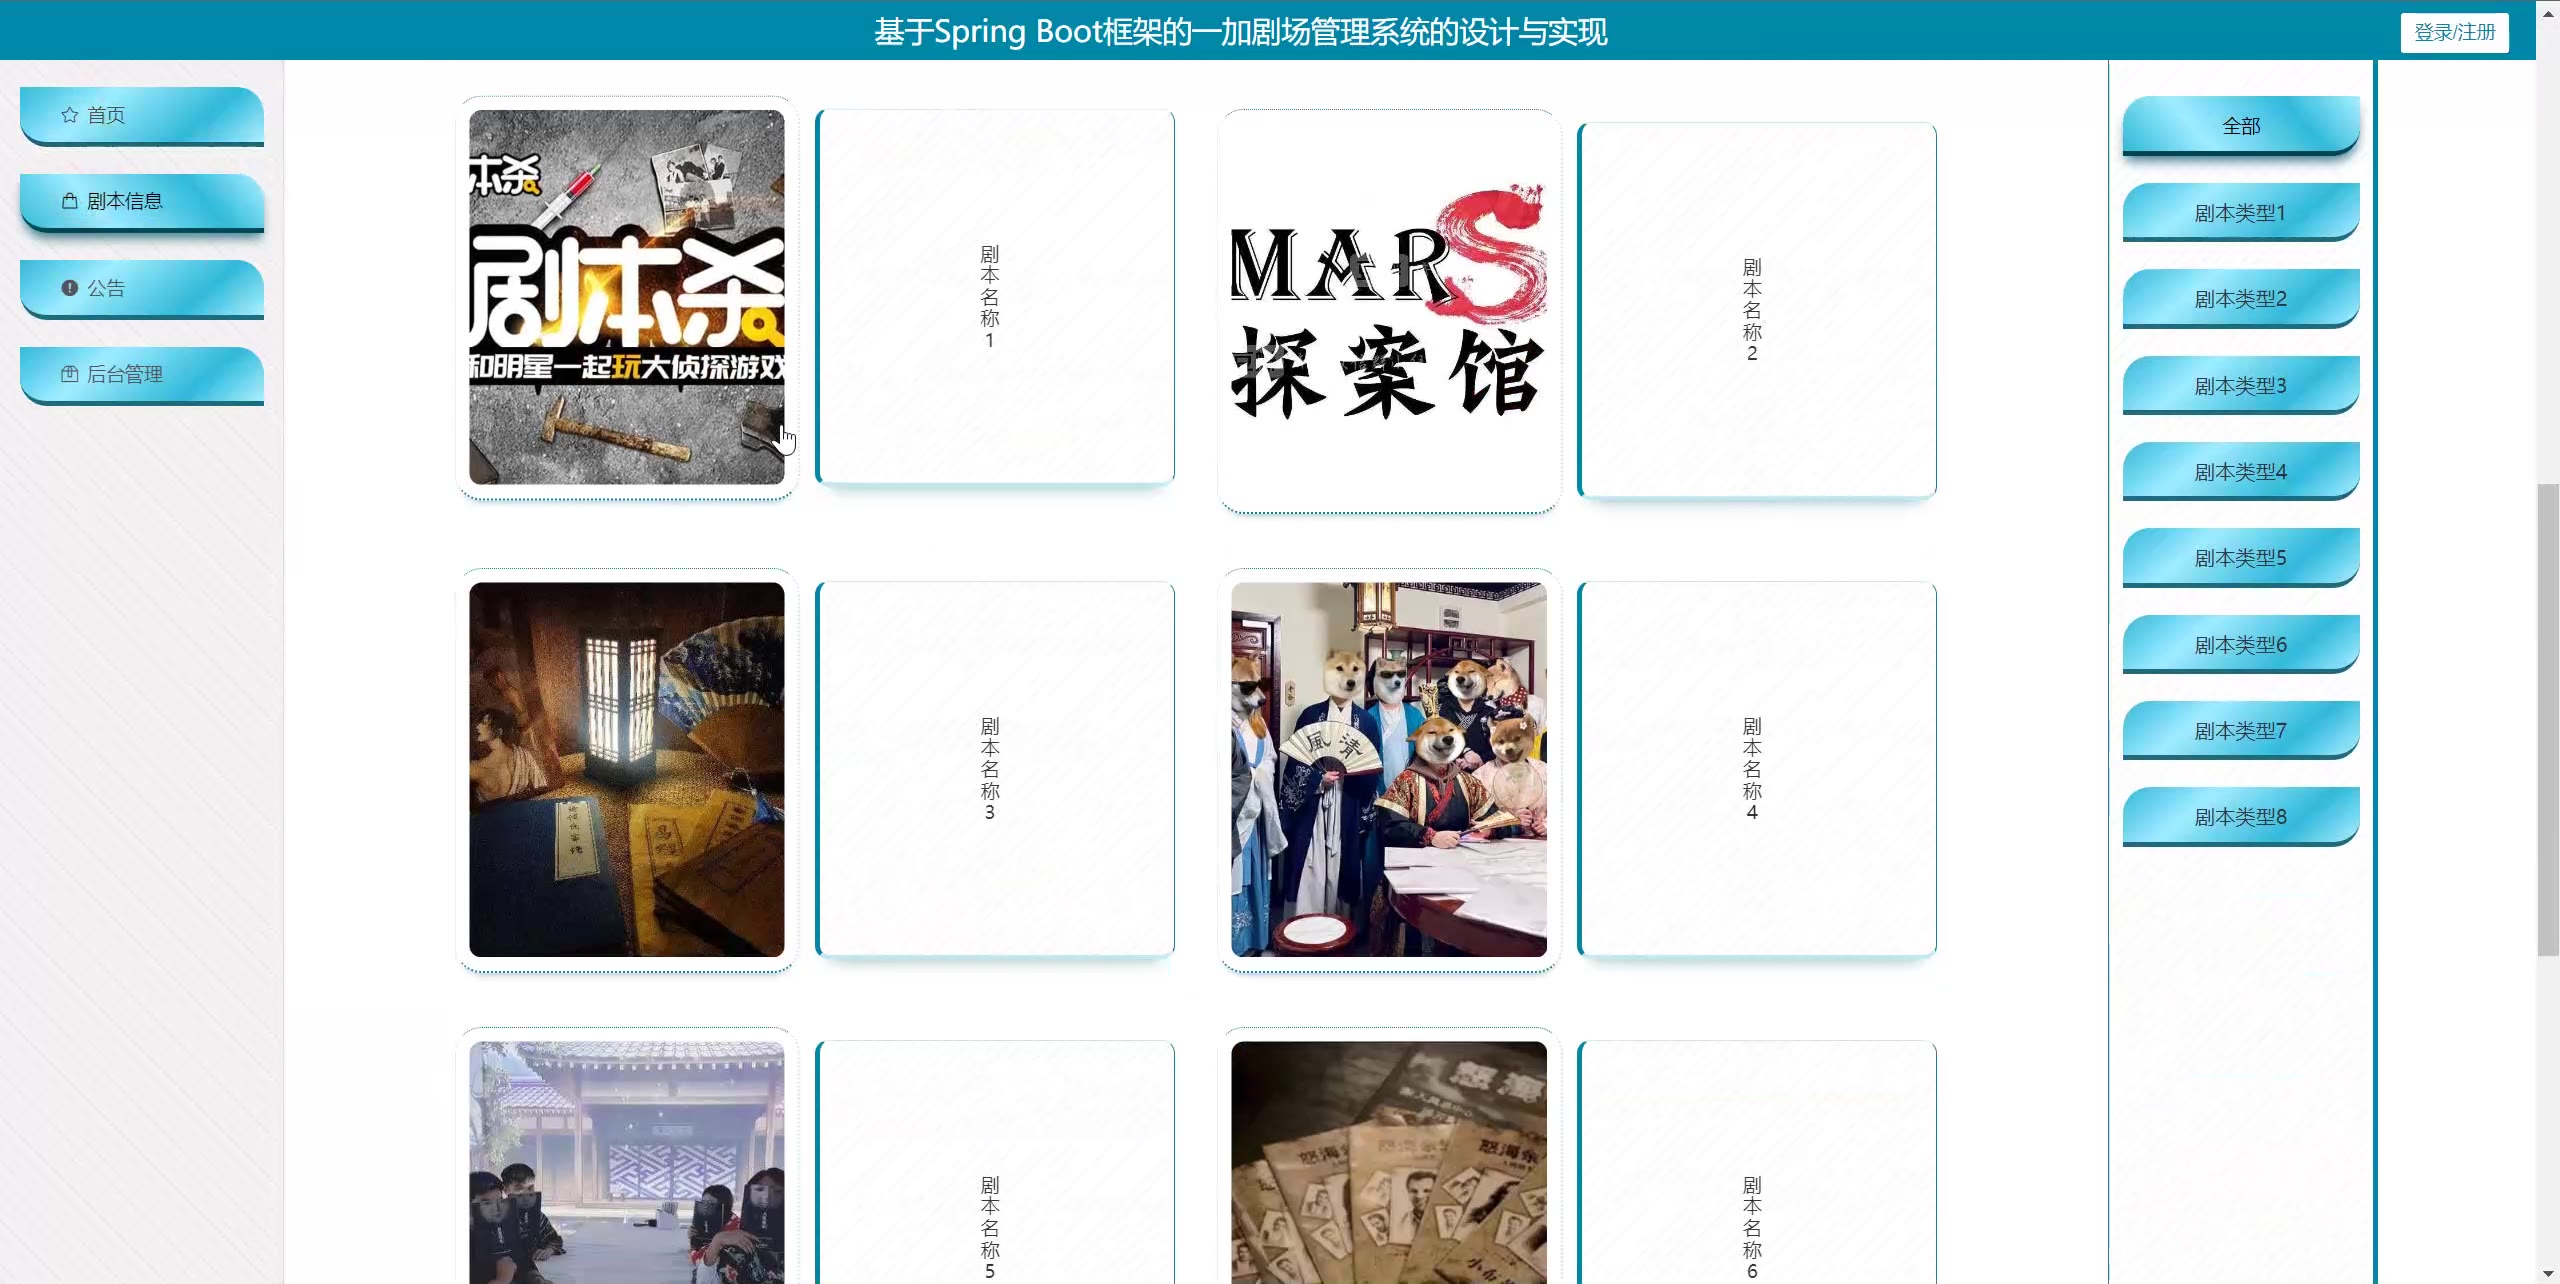Click the icon beside 后台管理

[69, 374]
